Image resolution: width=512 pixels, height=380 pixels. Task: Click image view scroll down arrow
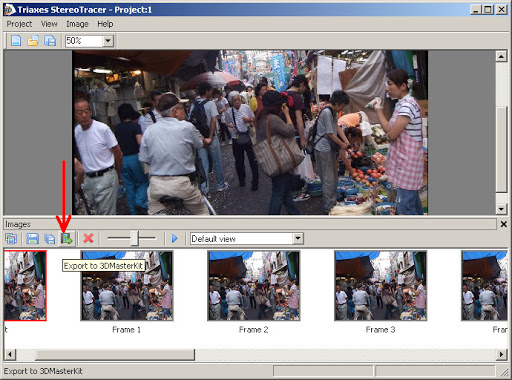[501, 209]
